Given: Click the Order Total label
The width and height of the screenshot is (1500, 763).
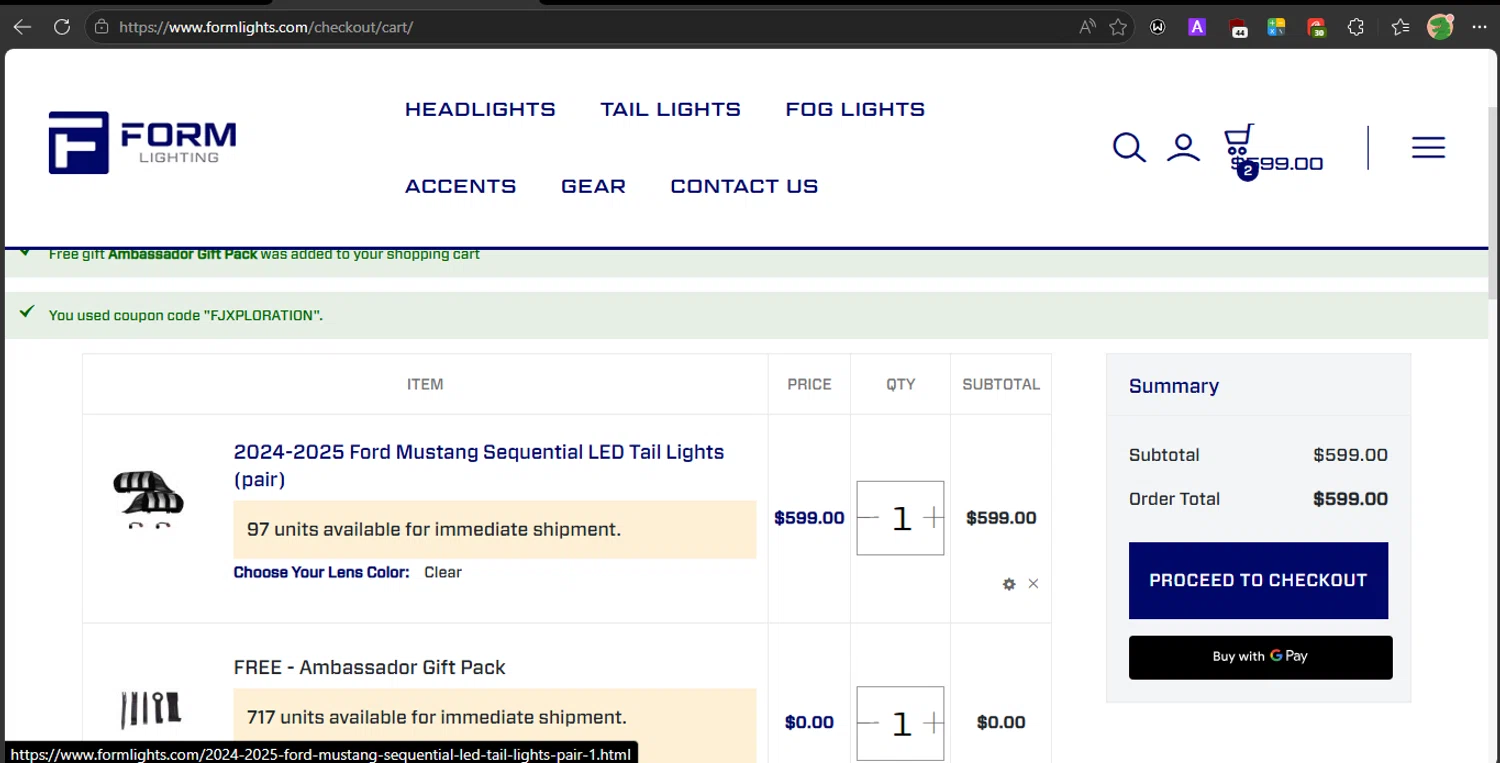Looking at the screenshot, I should point(1174,499).
